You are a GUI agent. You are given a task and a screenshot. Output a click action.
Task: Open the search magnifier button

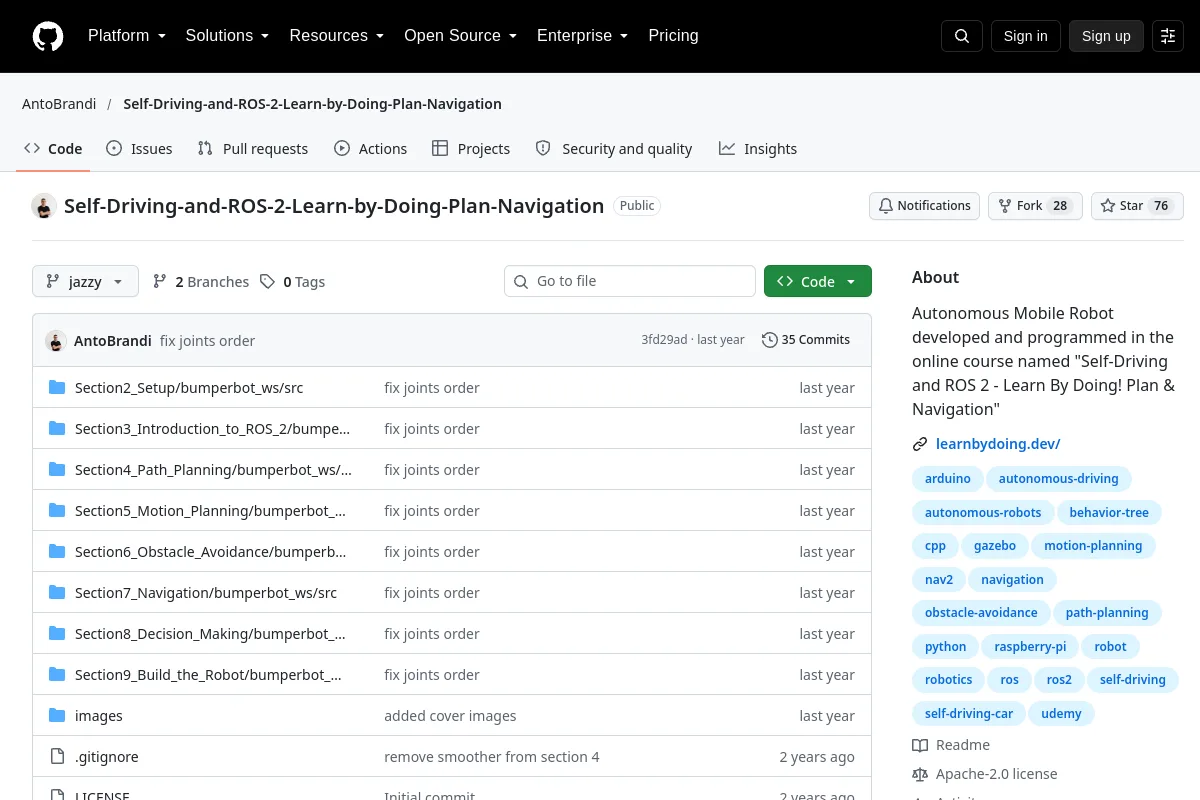click(x=962, y=36)
